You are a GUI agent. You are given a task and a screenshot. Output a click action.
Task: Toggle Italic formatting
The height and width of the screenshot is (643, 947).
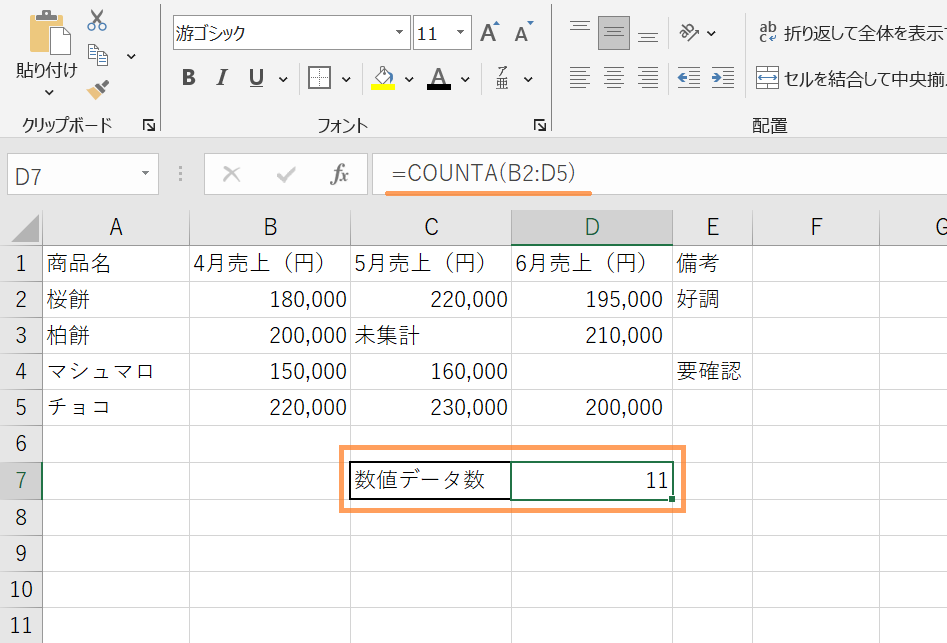click(x=222, y=78)
